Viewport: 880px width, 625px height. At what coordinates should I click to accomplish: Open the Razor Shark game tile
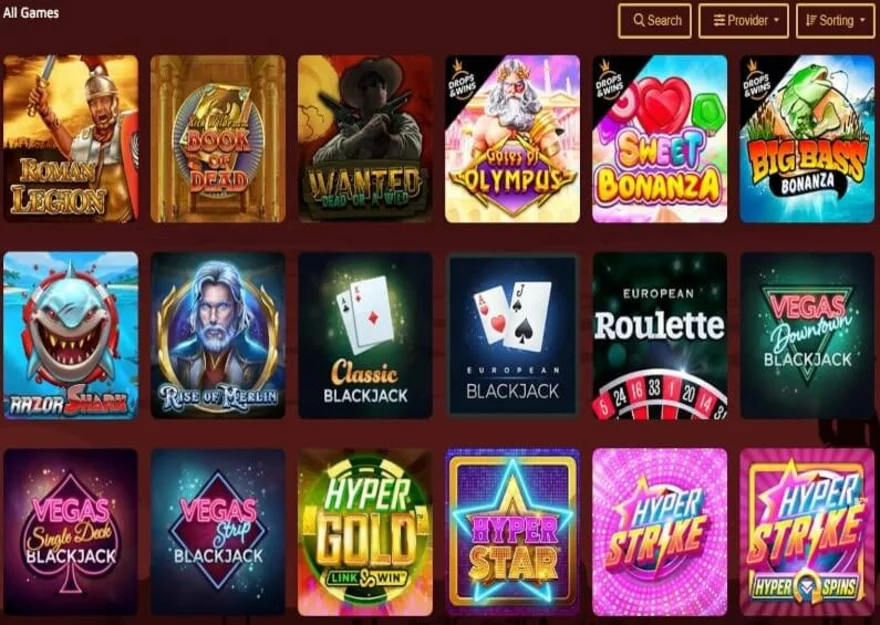[x=71, y=336]
